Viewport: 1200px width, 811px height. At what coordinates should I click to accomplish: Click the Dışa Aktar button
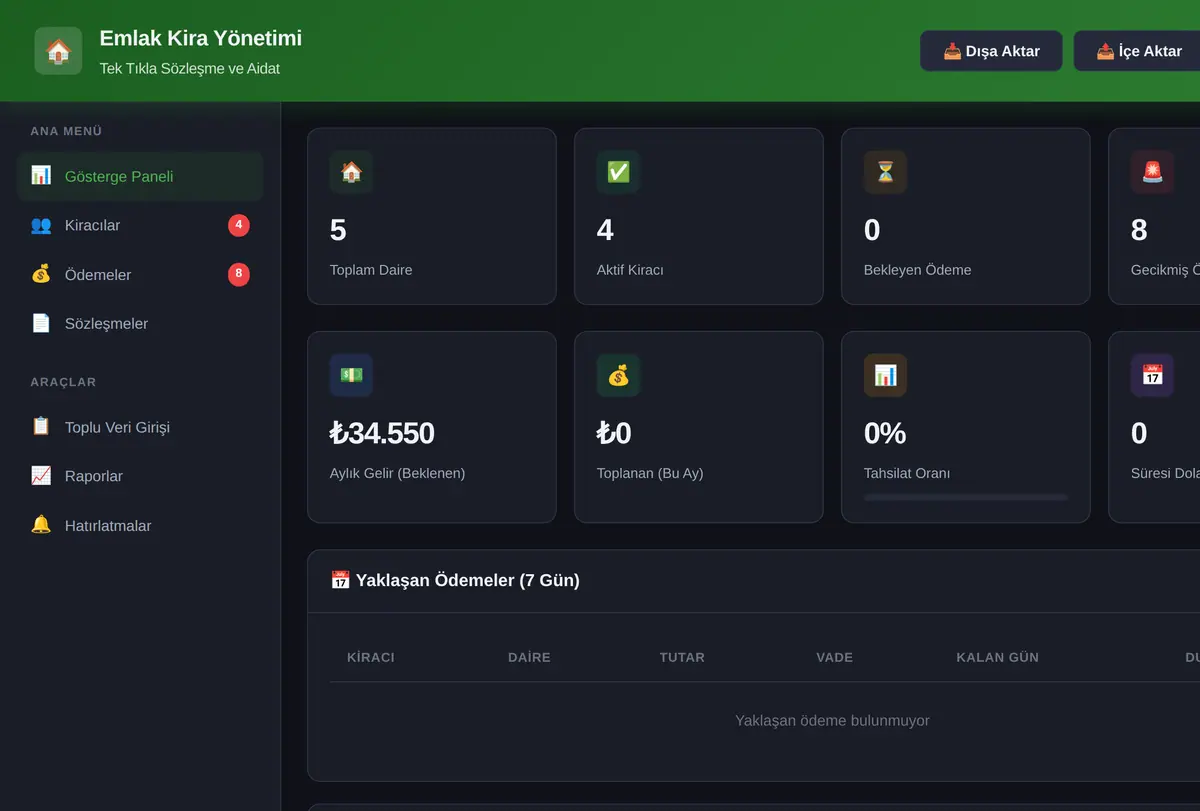[991, 51]
